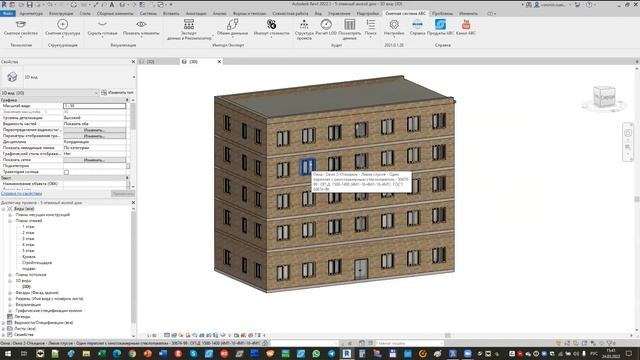Switch to the Управление ribbon tab
This screenshot has height=360, width=640.
click(339, 13)
